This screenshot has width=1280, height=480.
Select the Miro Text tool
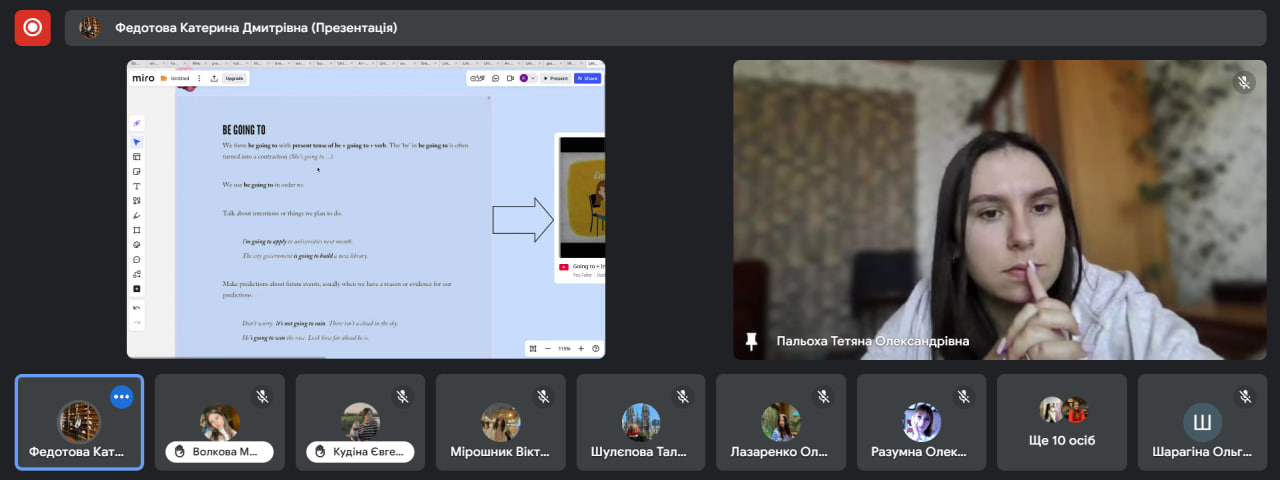(x=137, y=186)
